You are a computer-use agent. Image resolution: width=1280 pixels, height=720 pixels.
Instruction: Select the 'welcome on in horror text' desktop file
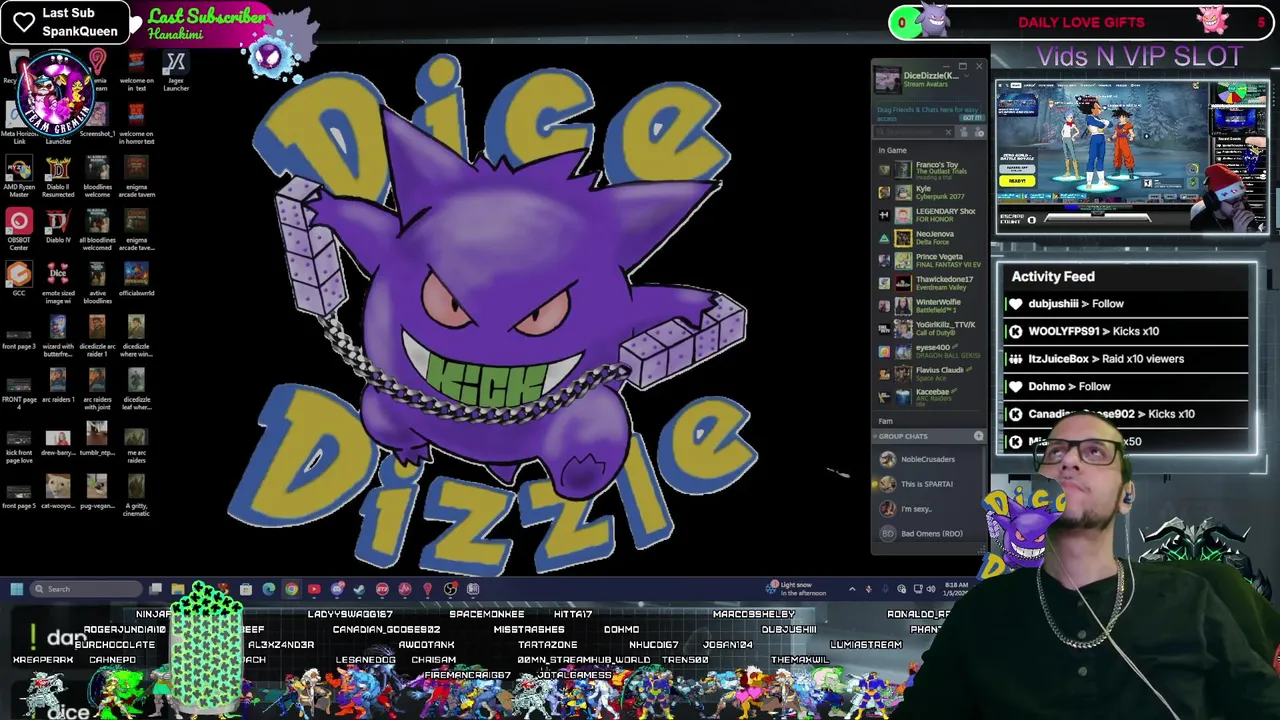pos(136,124)
